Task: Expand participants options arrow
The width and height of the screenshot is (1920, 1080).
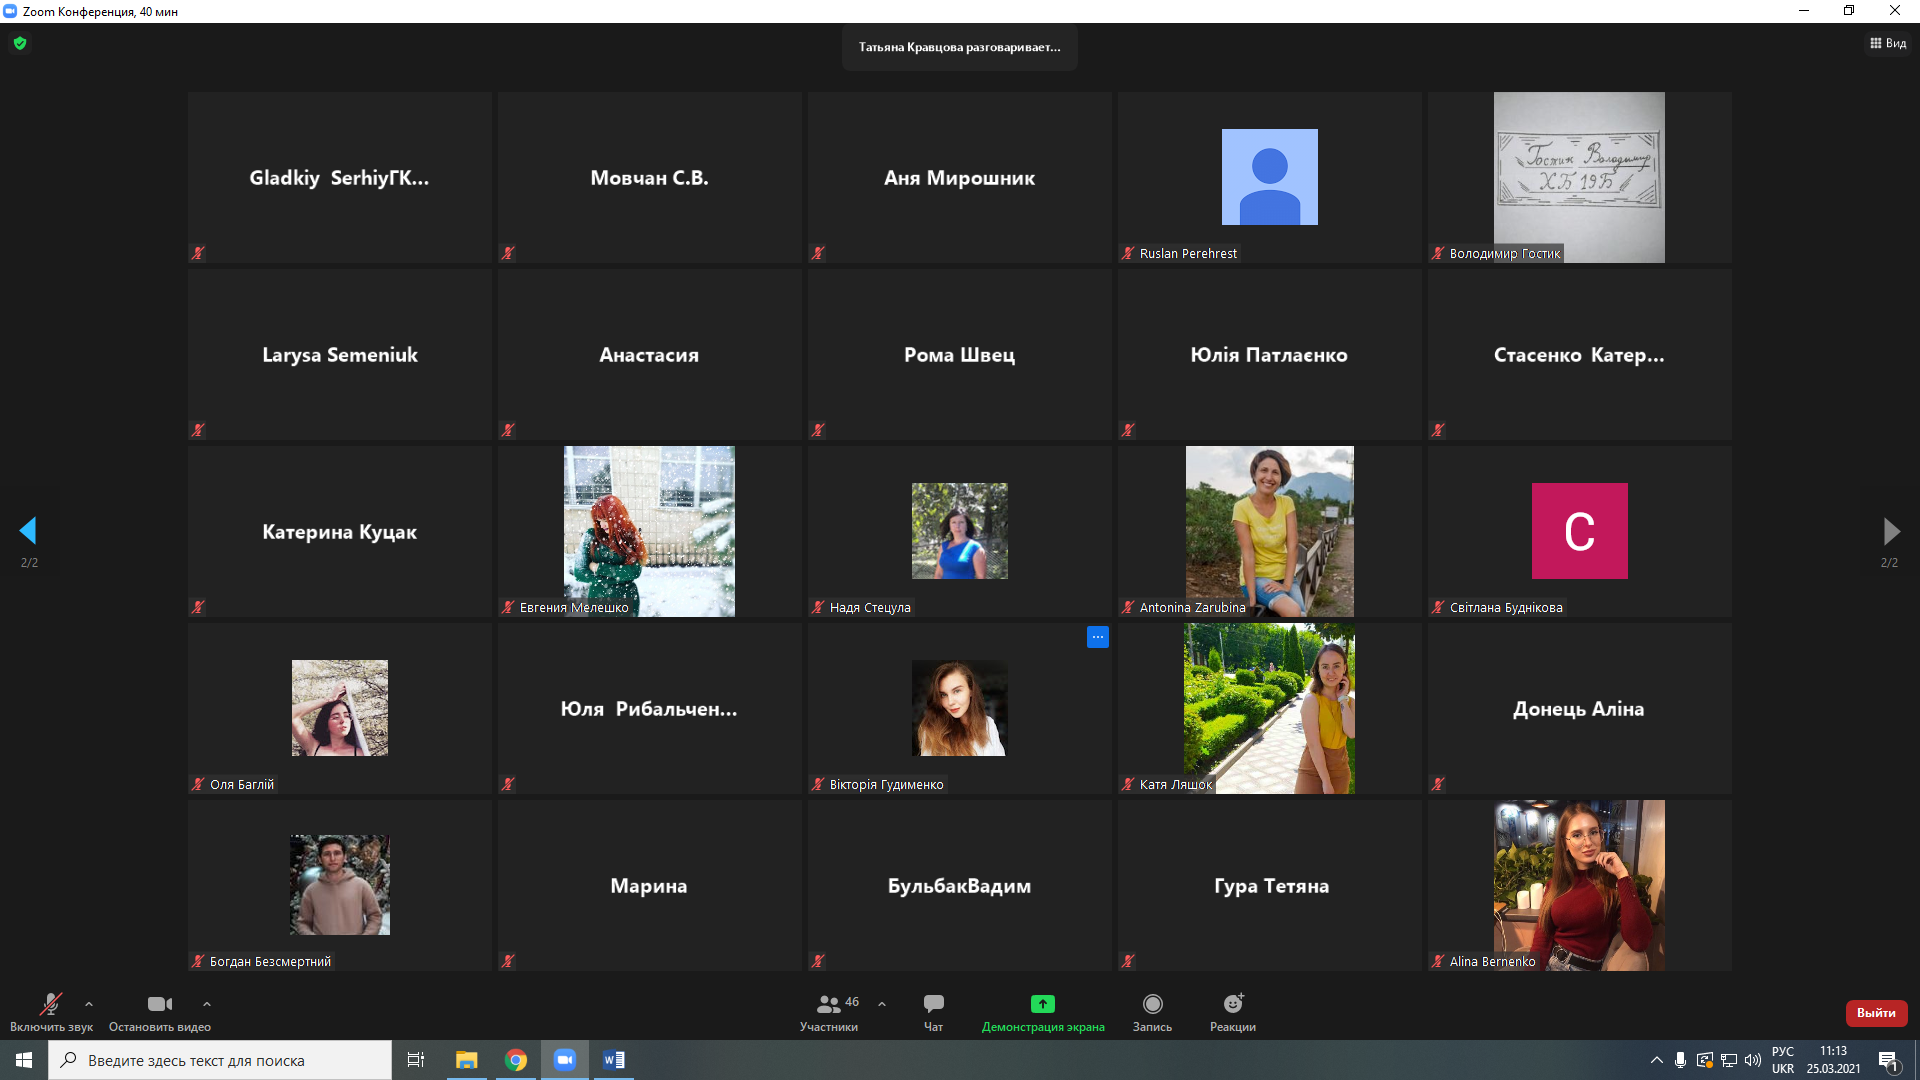Action: click(882, 1004)
